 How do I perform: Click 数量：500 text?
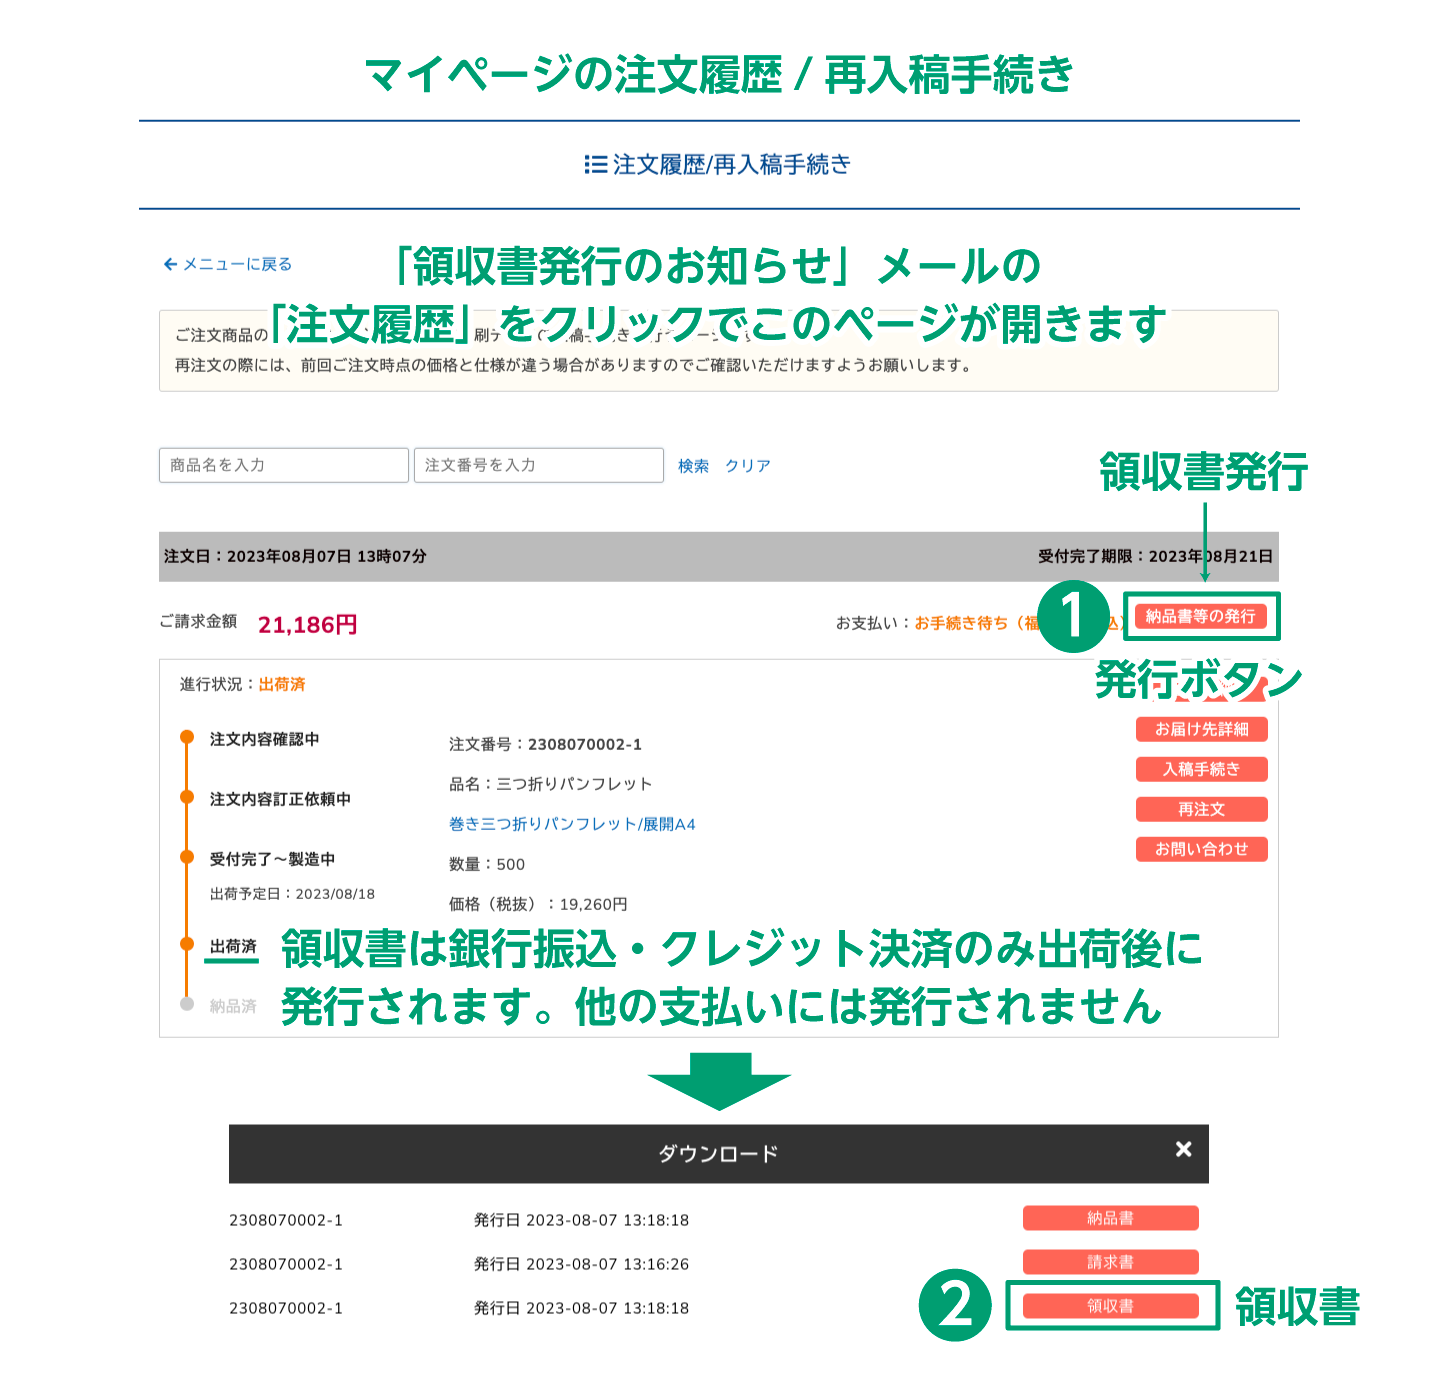tap(487, 864)
